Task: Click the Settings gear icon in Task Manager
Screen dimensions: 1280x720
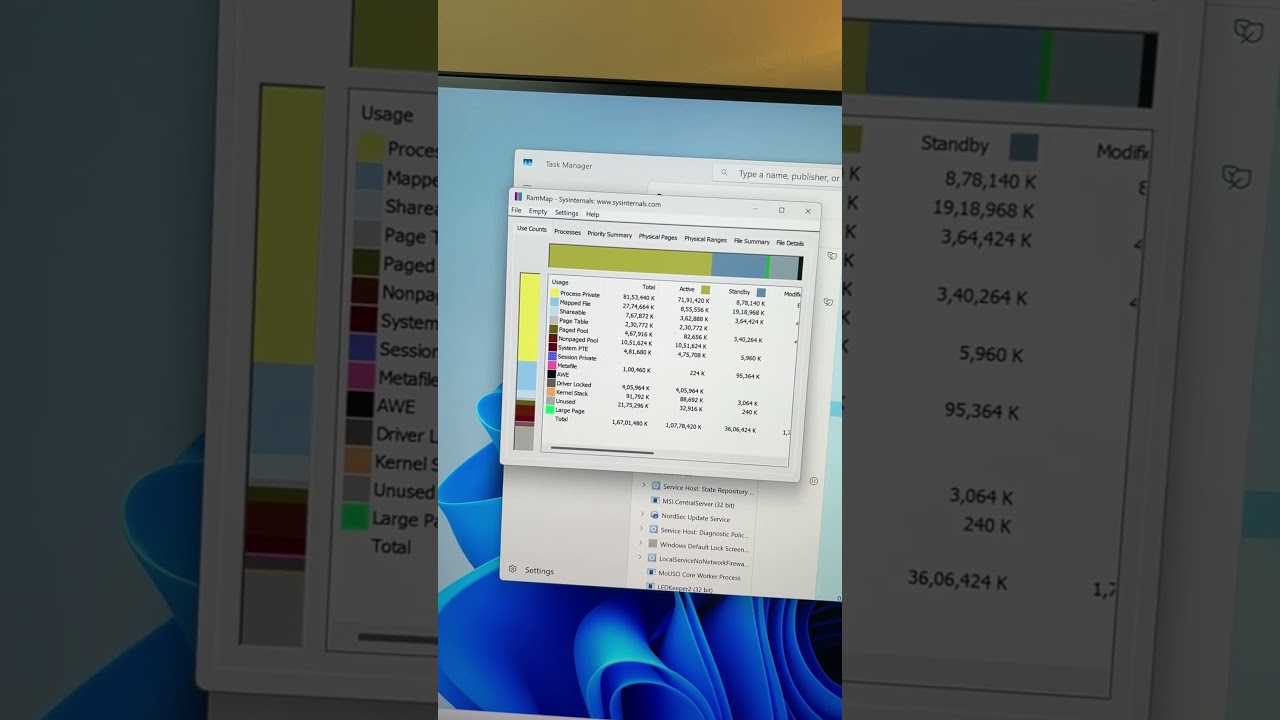Action: (513, 569)
